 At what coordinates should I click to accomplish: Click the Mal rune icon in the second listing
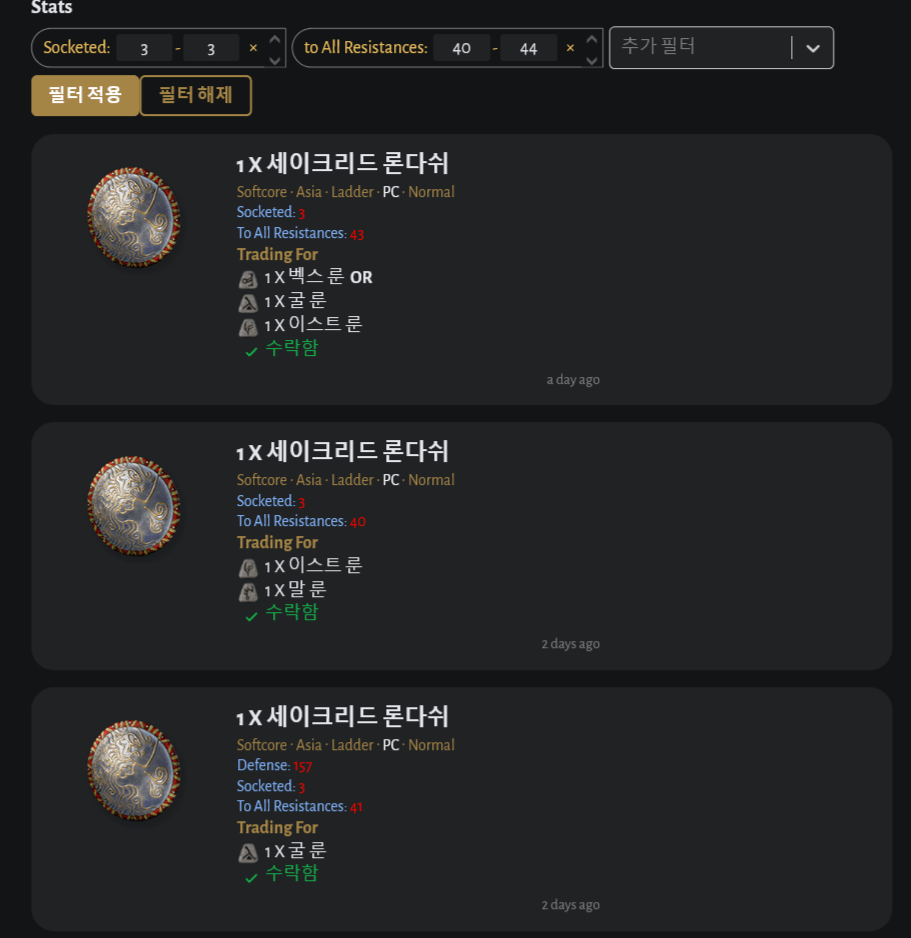(248, 590)
